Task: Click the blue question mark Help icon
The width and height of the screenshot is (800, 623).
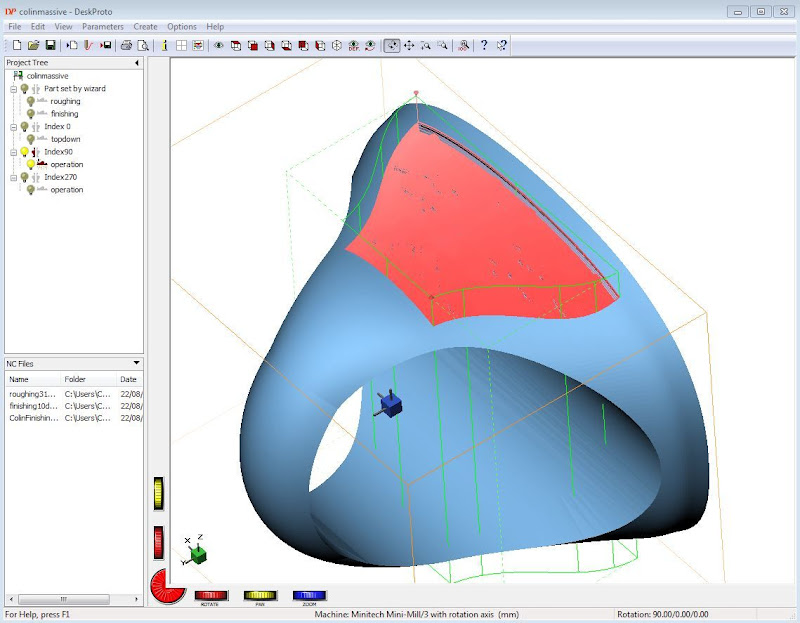Action: [x=484, y=45]
